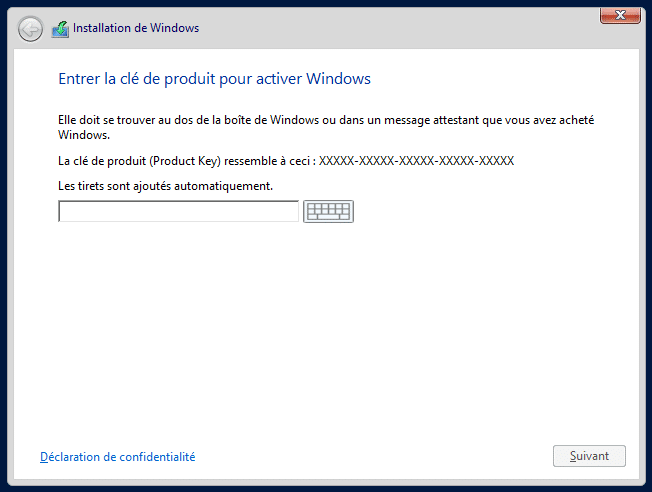Click the round back arrow button
Viewport: 652px width, 492px height.
pos(30,29)
